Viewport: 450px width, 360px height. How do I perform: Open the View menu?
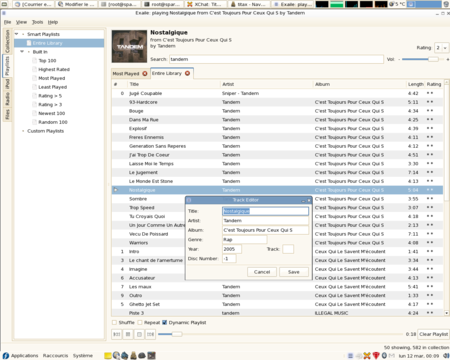tap(21, 22)
